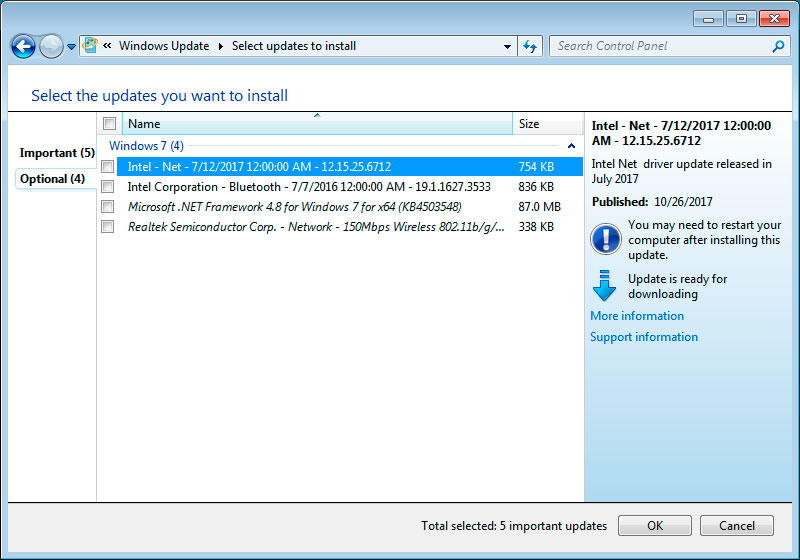The height and width of the screenshot is (560, 800).
Task: Switch to the Important (5) tab
Action: point(57,153)
